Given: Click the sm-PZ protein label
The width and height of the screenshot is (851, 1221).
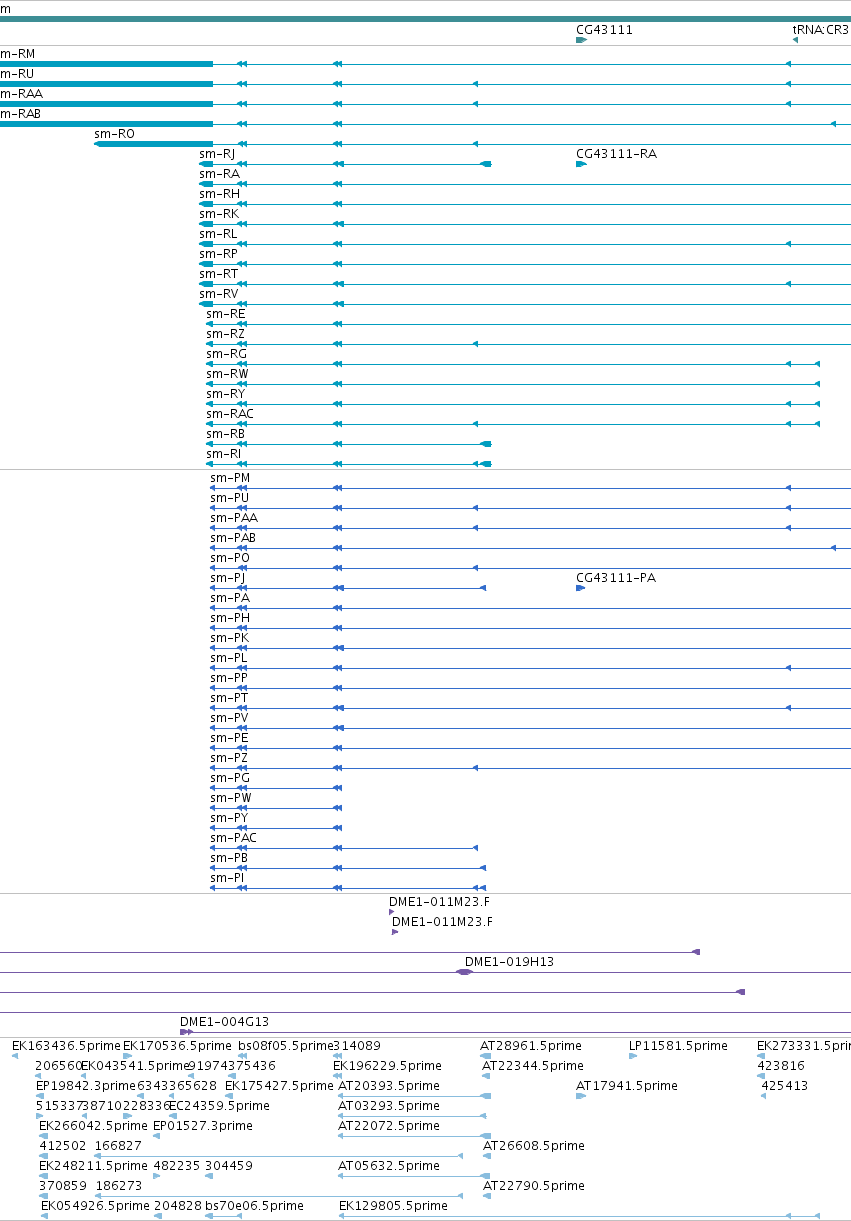Looking at the screenshot, I should click(229, 758).
